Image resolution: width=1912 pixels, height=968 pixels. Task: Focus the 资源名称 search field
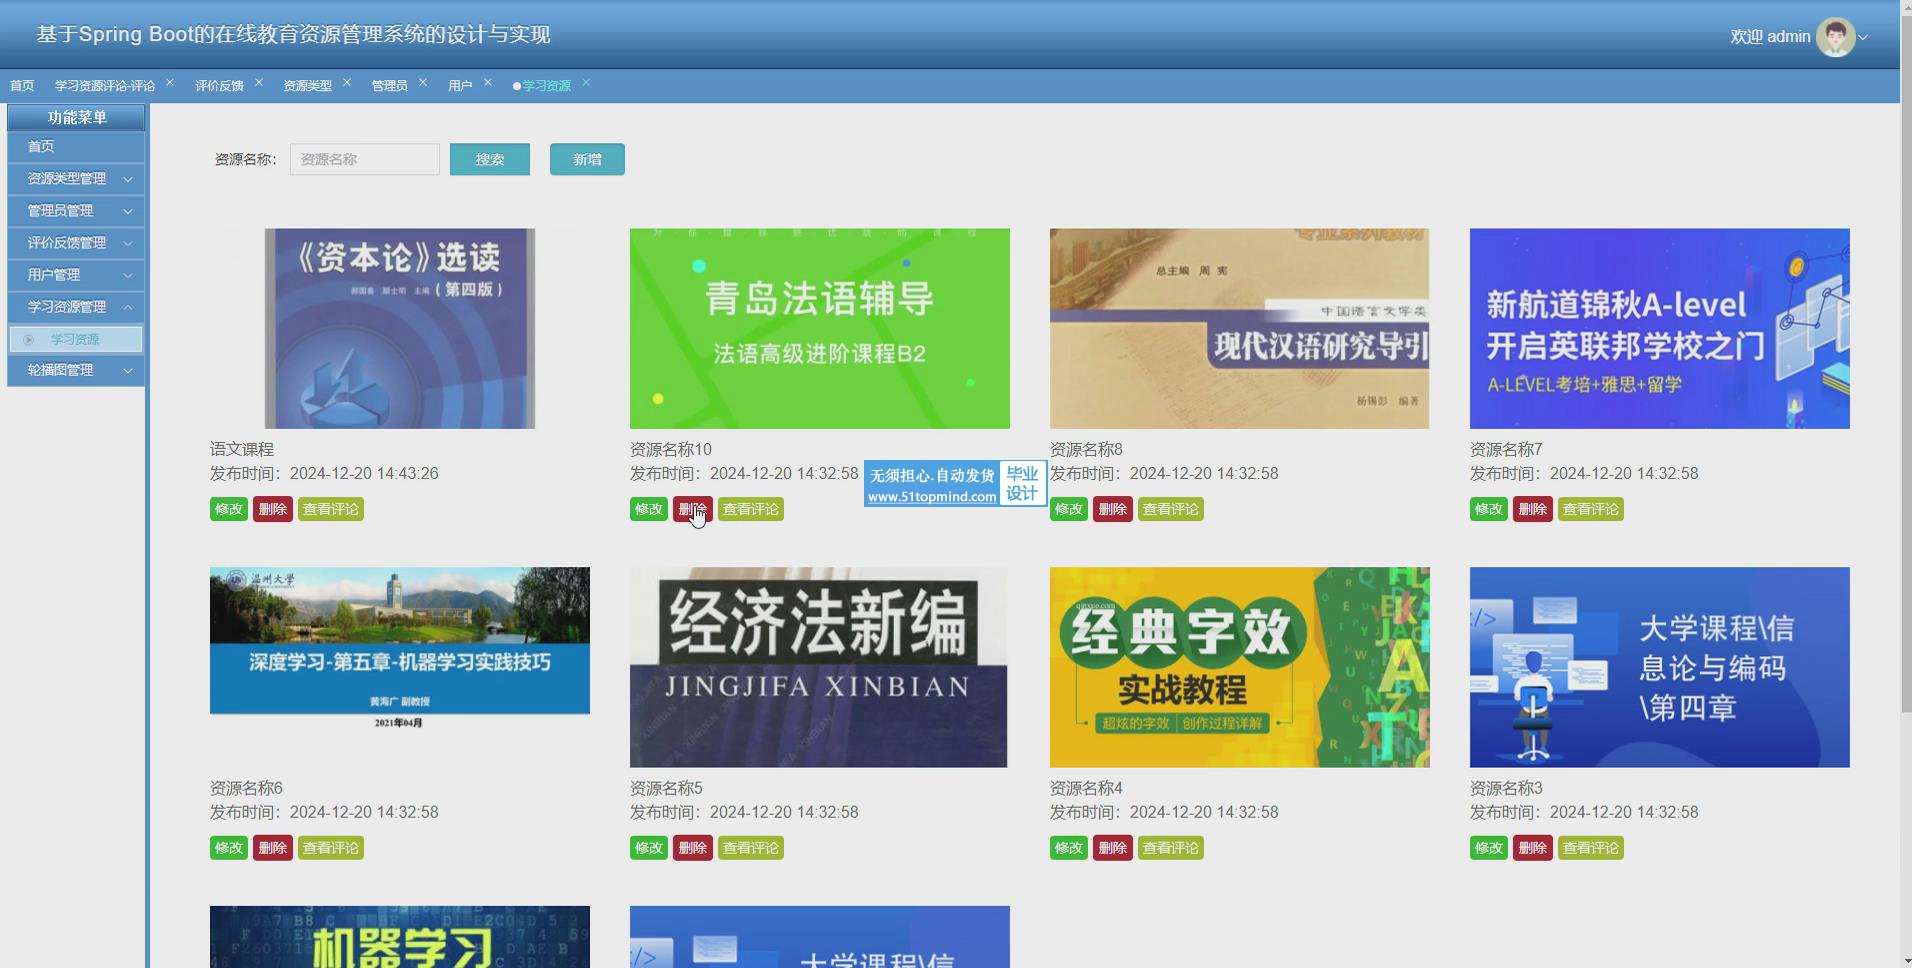[x=364, y=160]
